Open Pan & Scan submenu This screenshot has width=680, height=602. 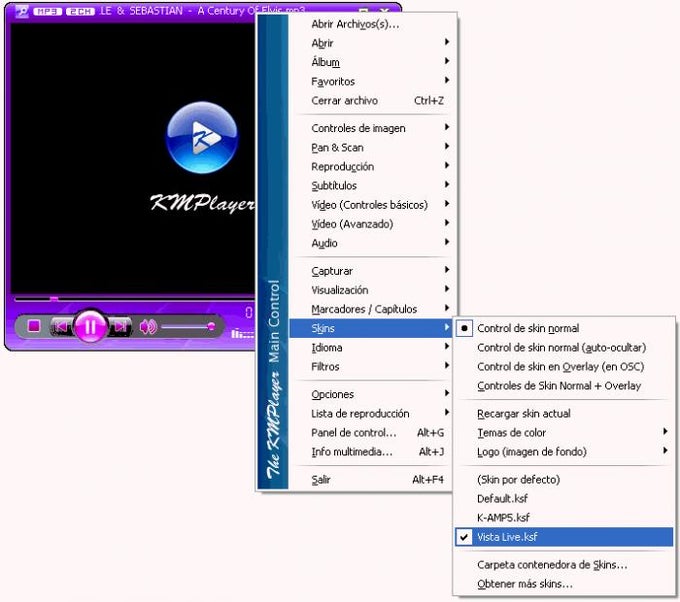click(x=372, y=147)
